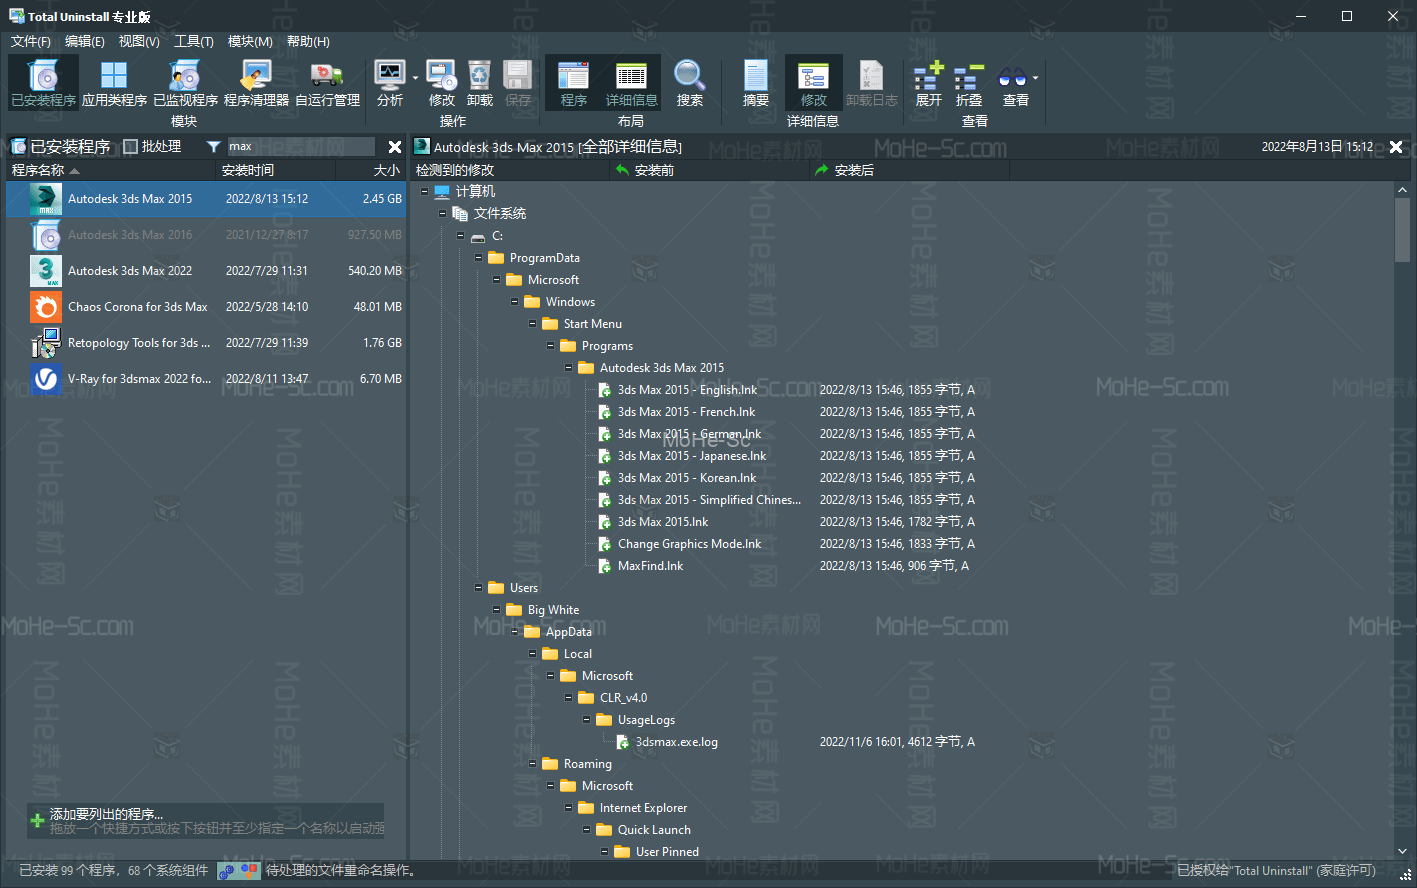Select the Chaos Corona for 3ds Max icon

click(x=46, y=307)
